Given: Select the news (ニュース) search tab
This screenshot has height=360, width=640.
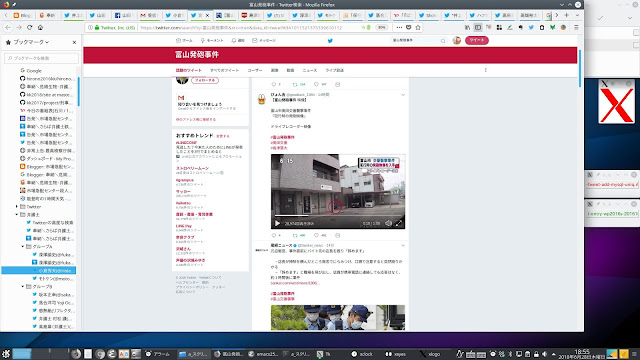Looking at the screenshot, I should [x=309, y=70].
